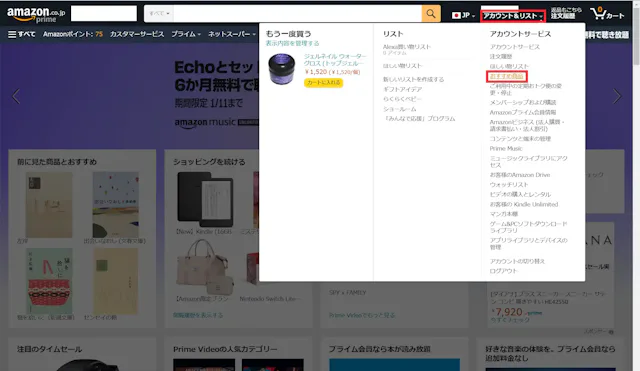The height and width of the screenshot is (371, 640).
Task: Click the orange search magnifier button
Action: [x=431, y=13]
